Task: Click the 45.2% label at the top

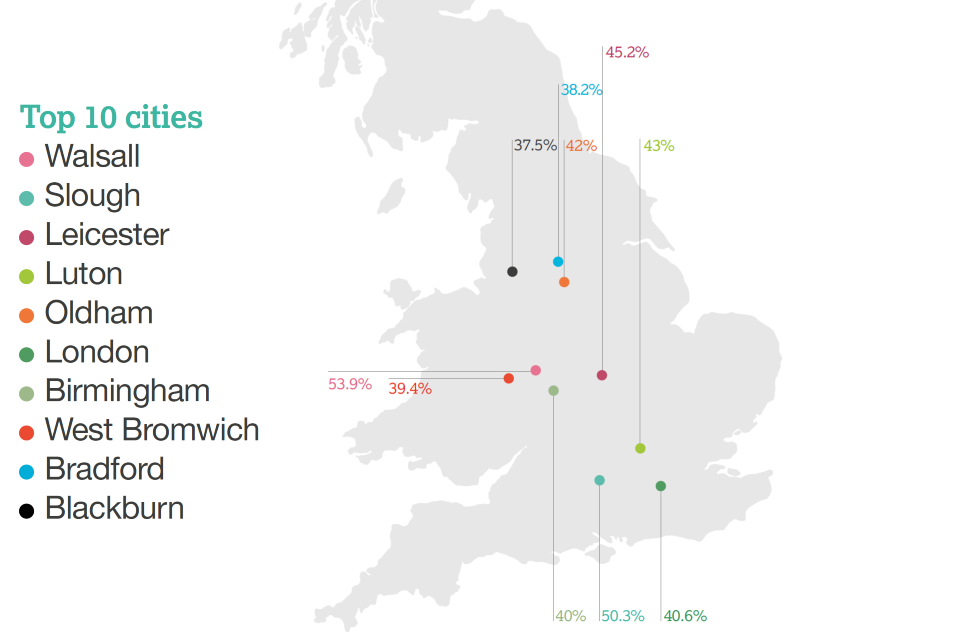Action: 627,52
